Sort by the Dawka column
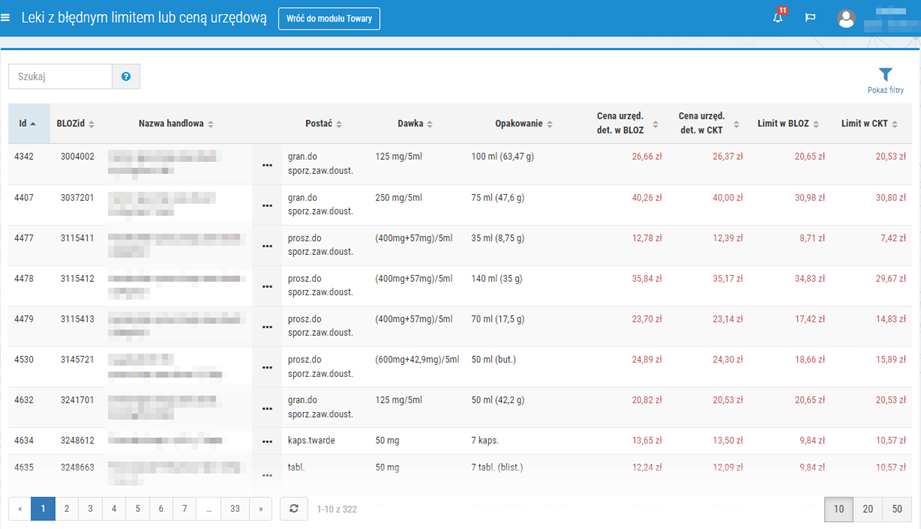Image resolution: width=921 pixels, height=529 pixels. [x=415, y=123]
